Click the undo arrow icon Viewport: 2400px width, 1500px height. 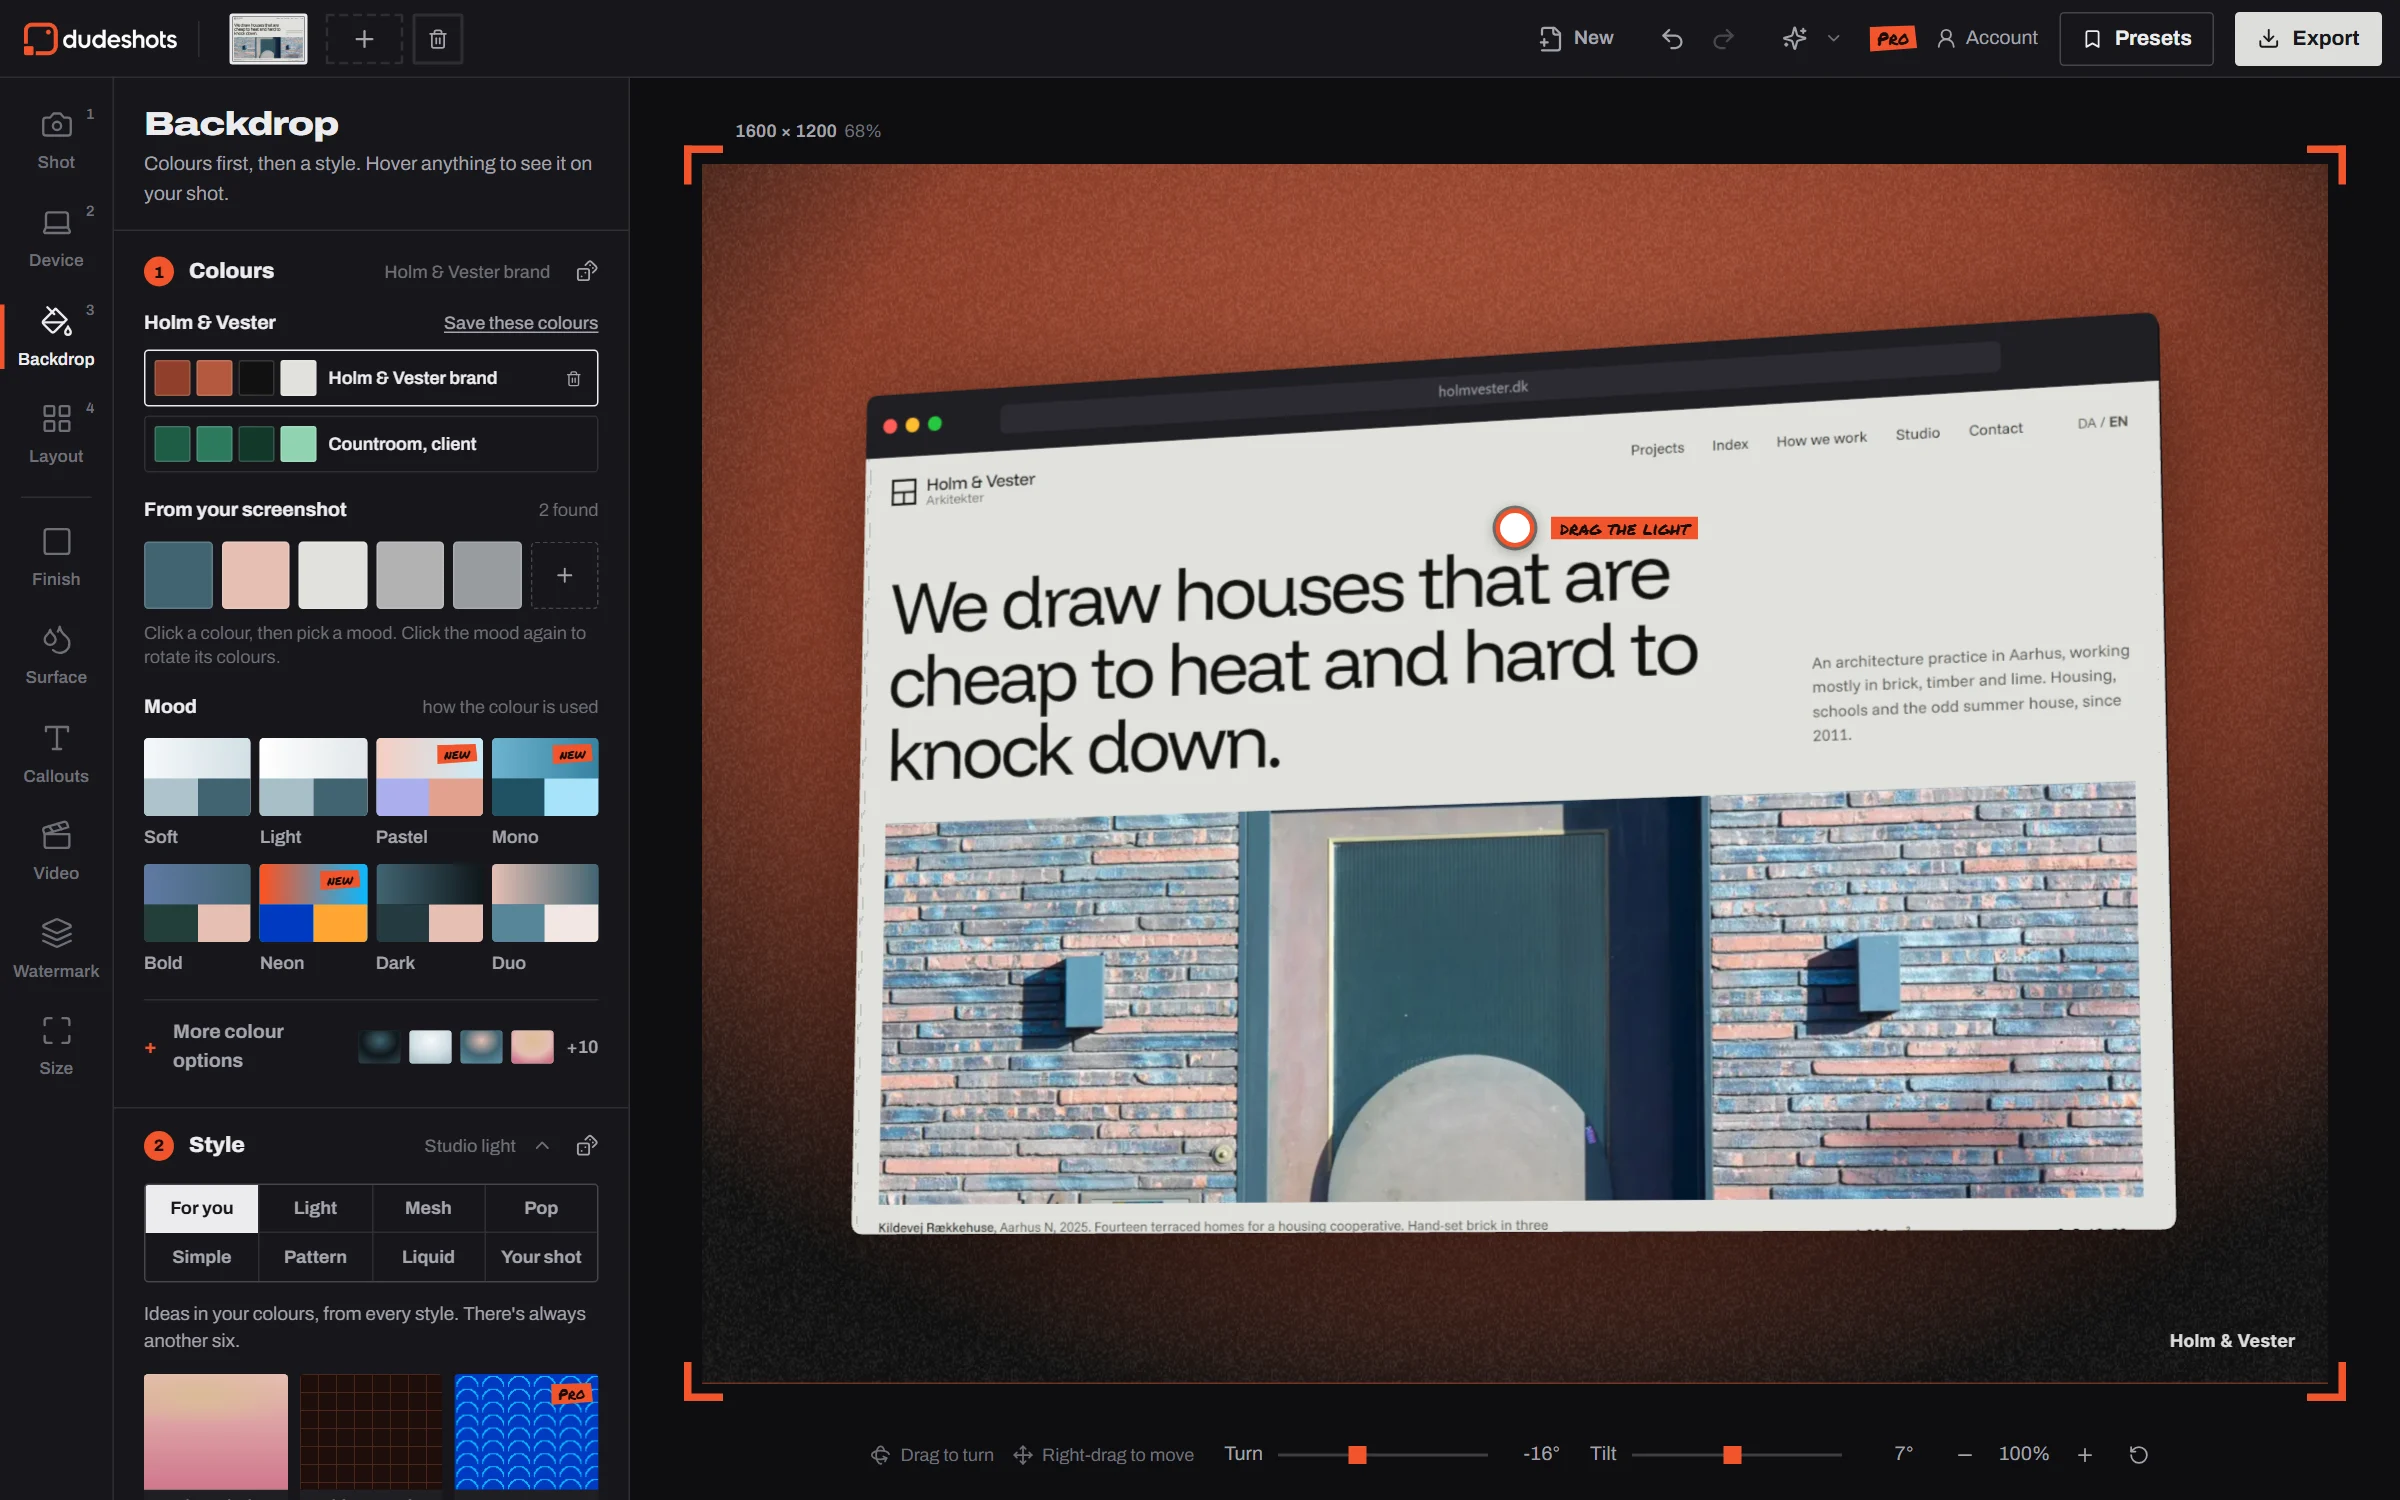(1672, 39)
